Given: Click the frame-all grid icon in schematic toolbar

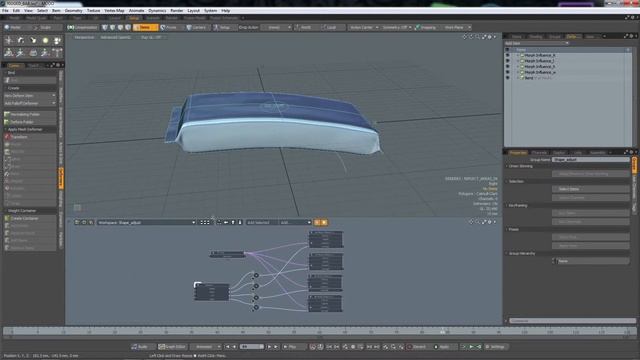Looking at the screenshot, I should [x=204, y=222].
